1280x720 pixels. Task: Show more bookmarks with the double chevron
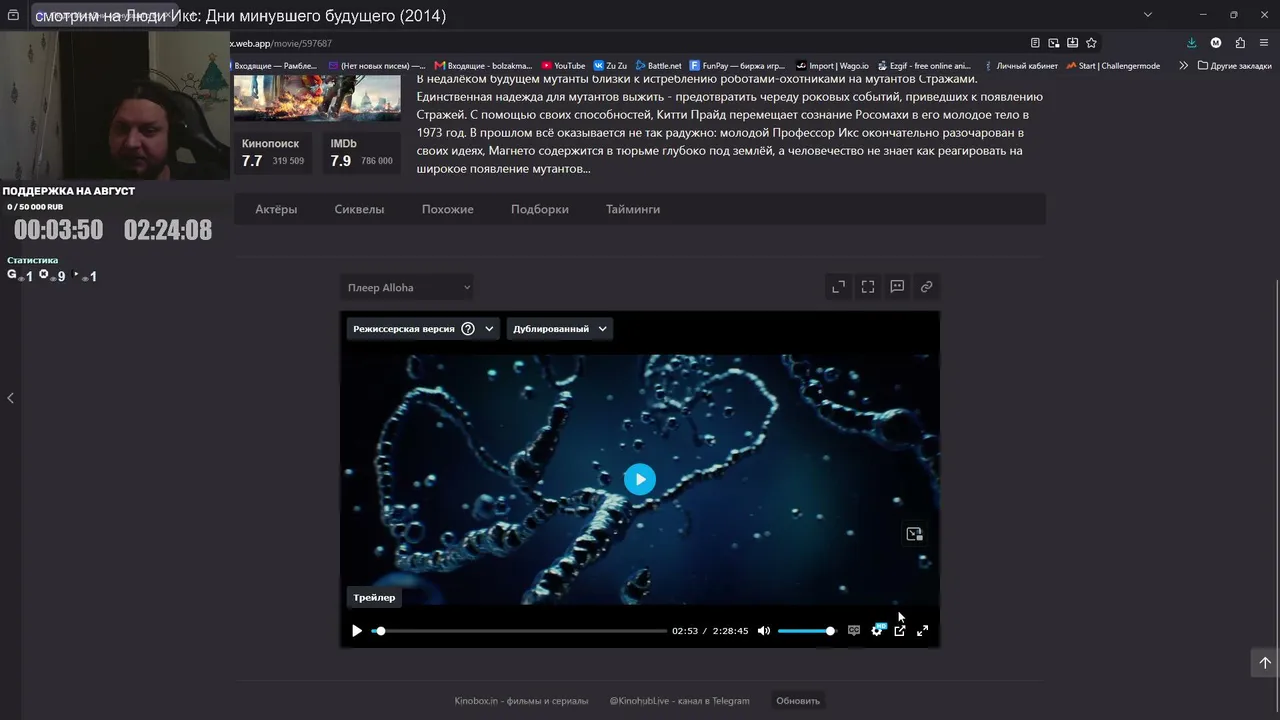1184,66
